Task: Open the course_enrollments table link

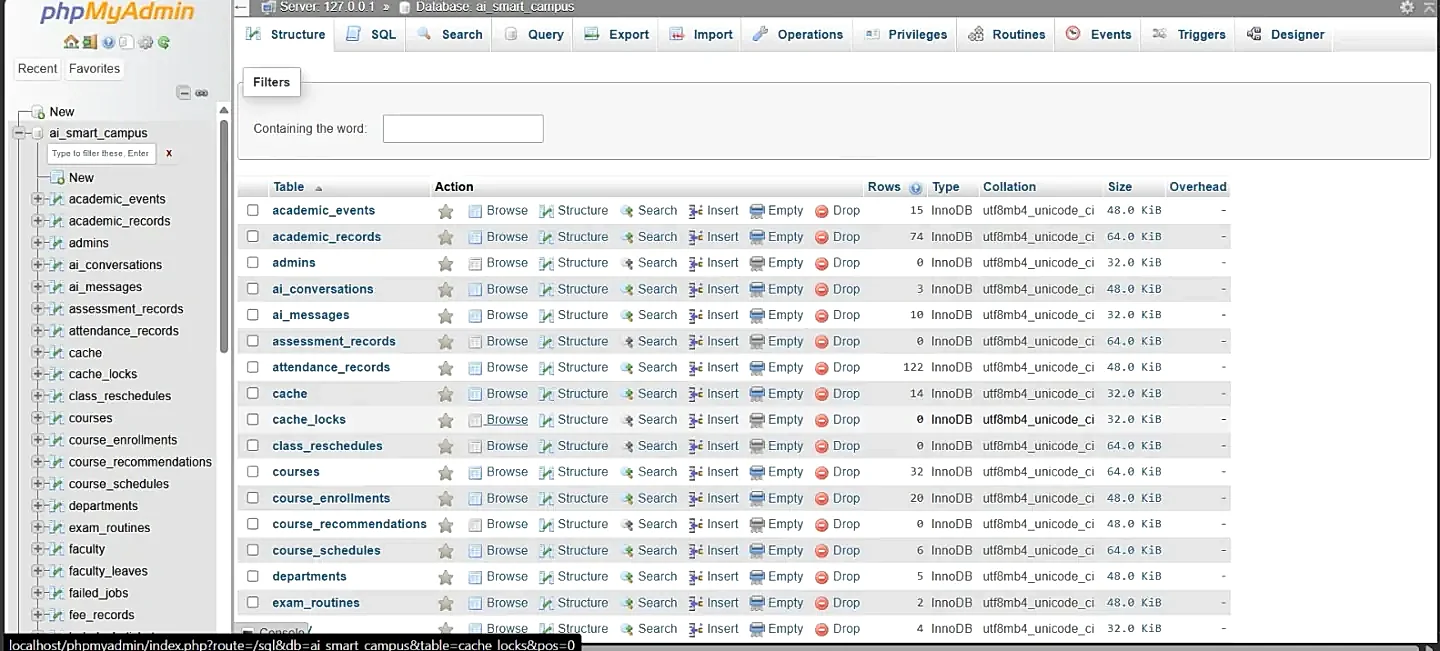Action: pos(331,498)
